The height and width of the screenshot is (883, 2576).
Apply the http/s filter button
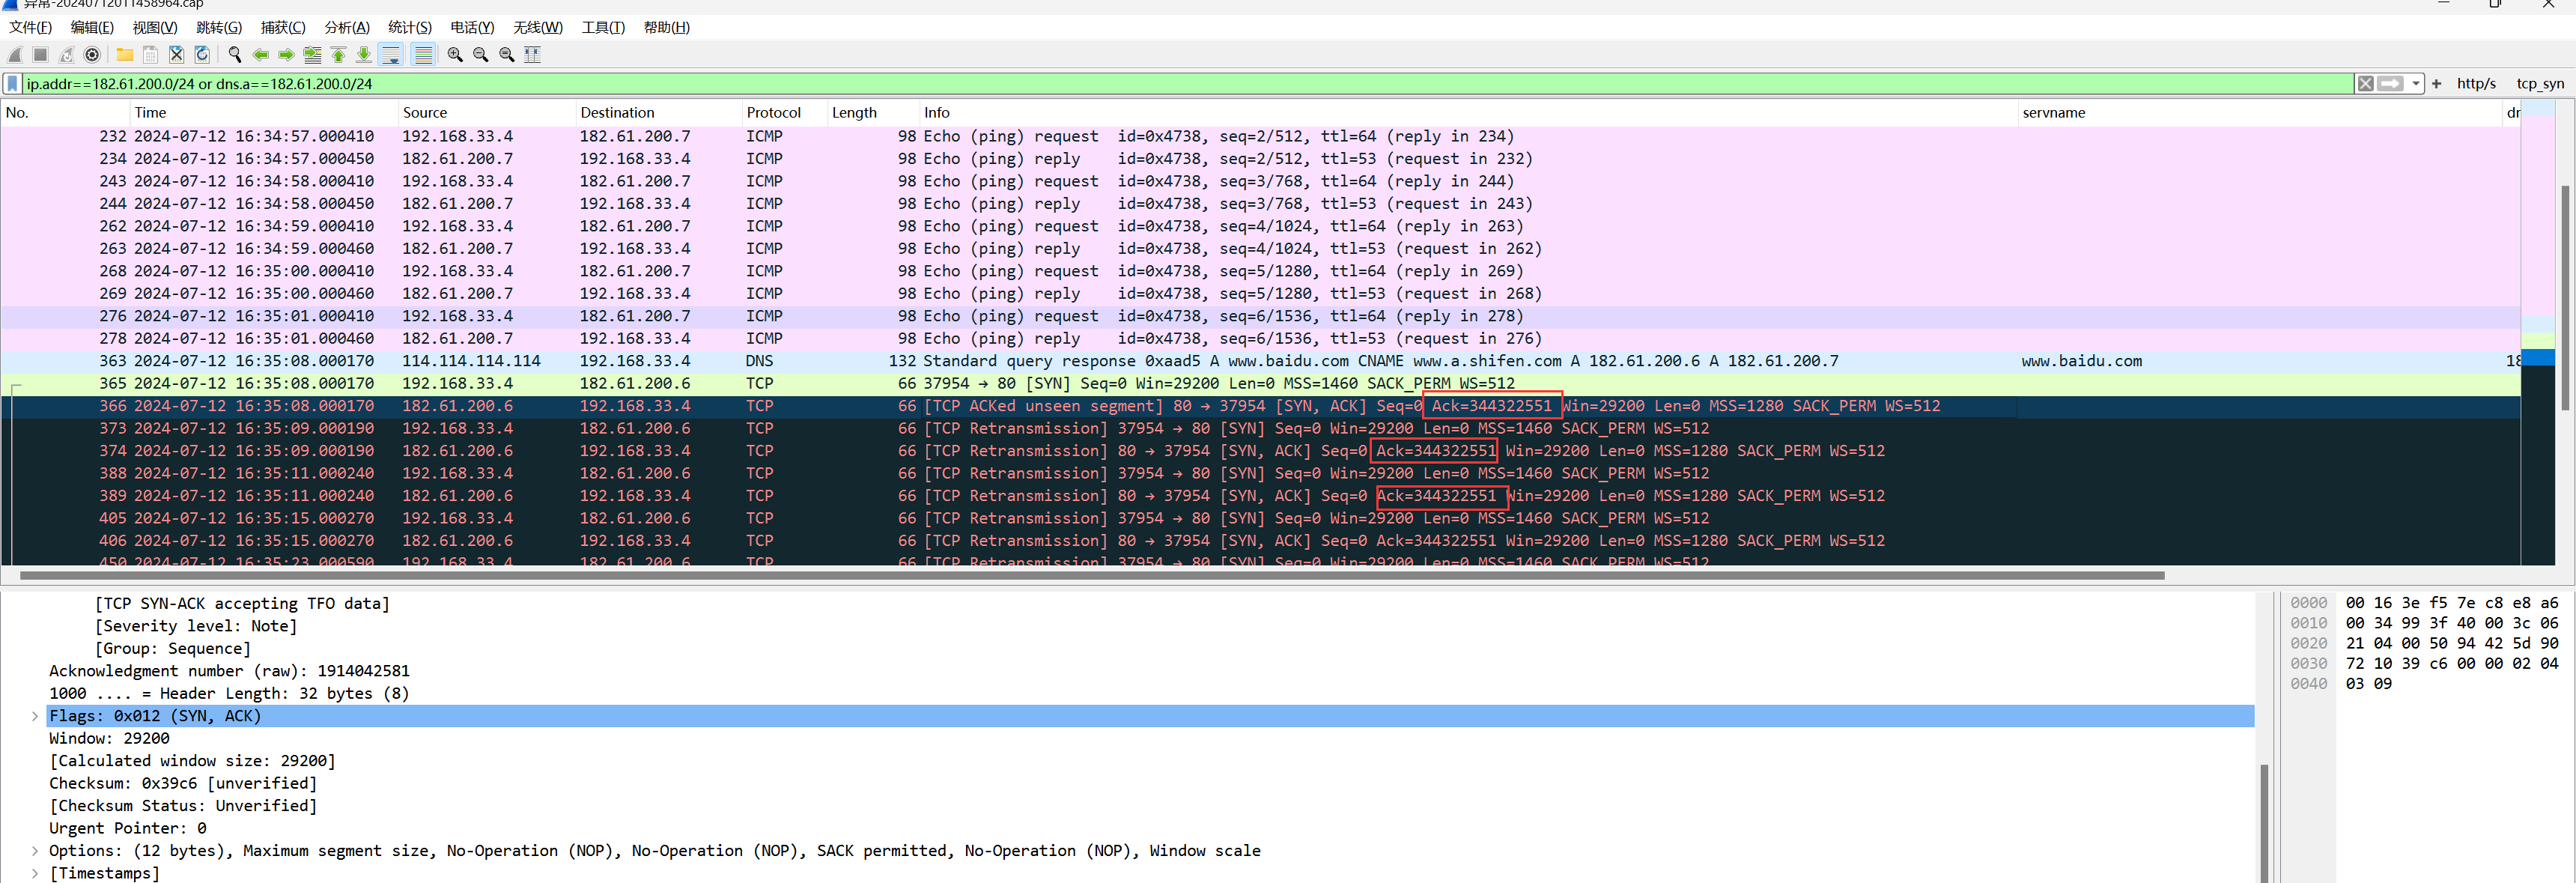pos(2476,84)
